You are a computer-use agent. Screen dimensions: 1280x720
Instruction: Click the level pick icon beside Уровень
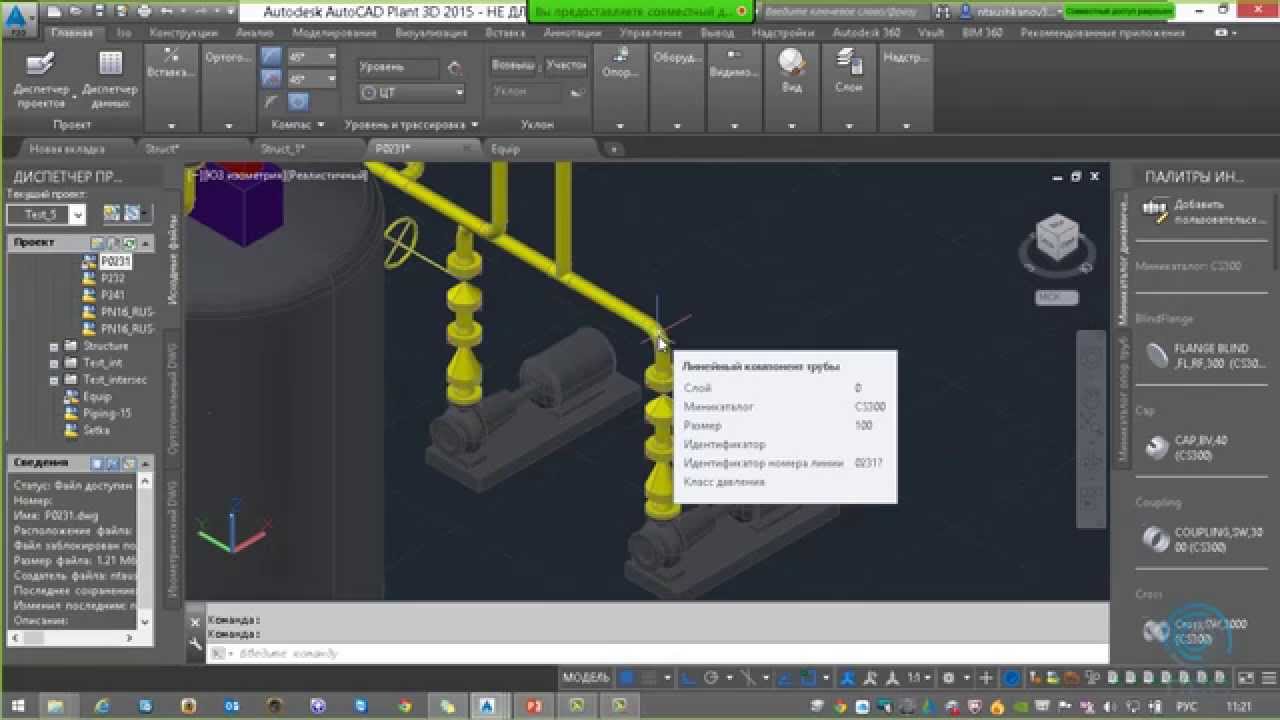(455, 68)
